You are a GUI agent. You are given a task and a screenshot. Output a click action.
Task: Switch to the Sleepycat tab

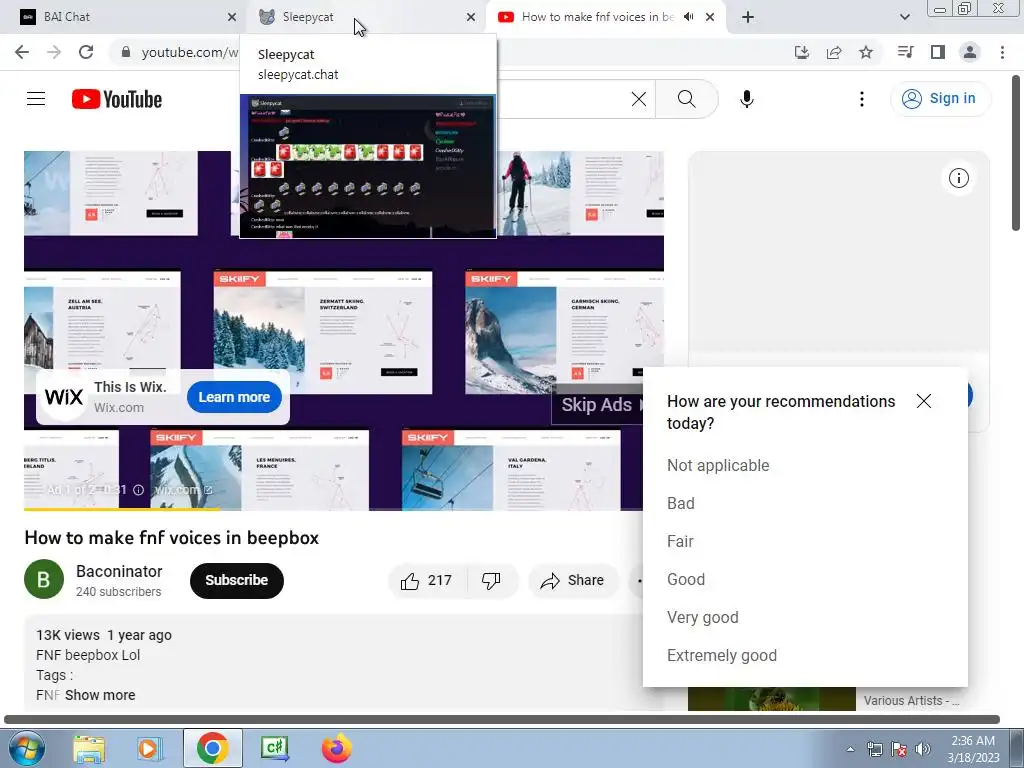366,17
